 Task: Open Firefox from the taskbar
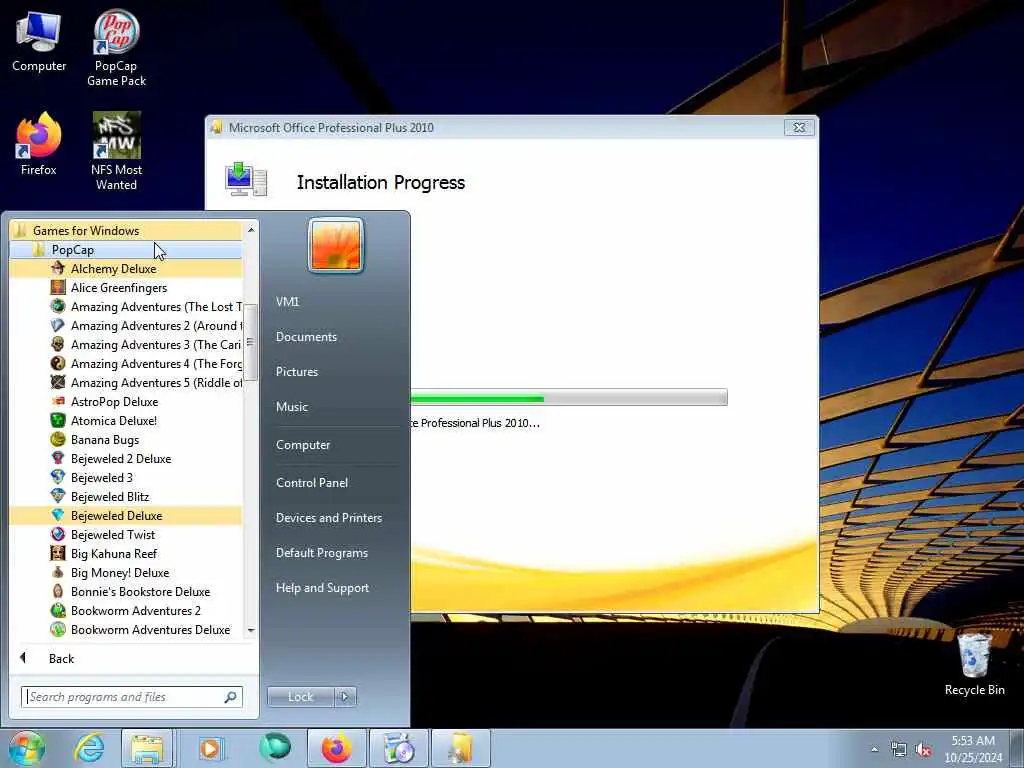point(336,748)
